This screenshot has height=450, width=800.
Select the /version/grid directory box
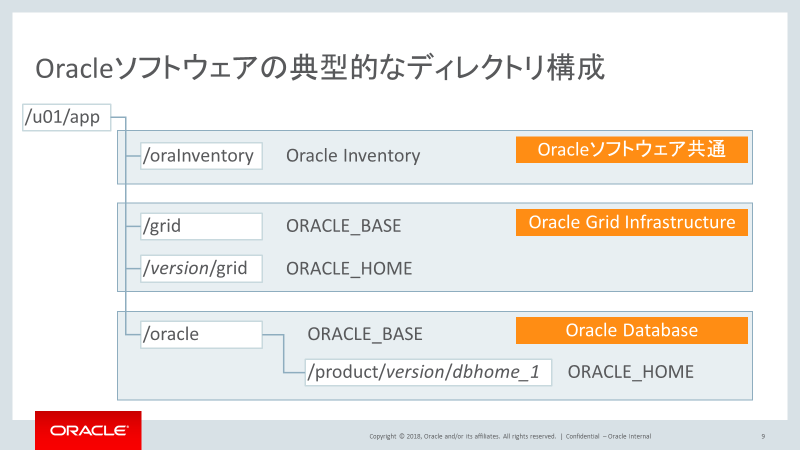200,268
